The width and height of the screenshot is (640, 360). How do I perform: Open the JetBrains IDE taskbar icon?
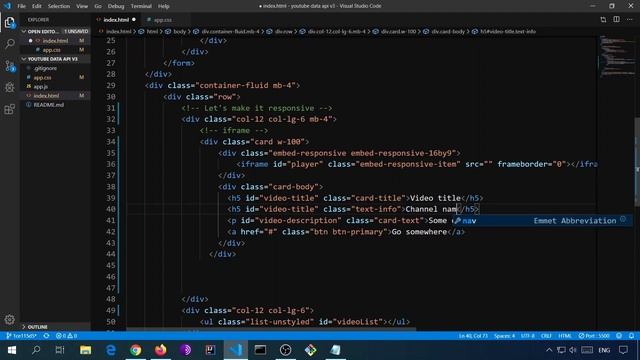[210, 350]
